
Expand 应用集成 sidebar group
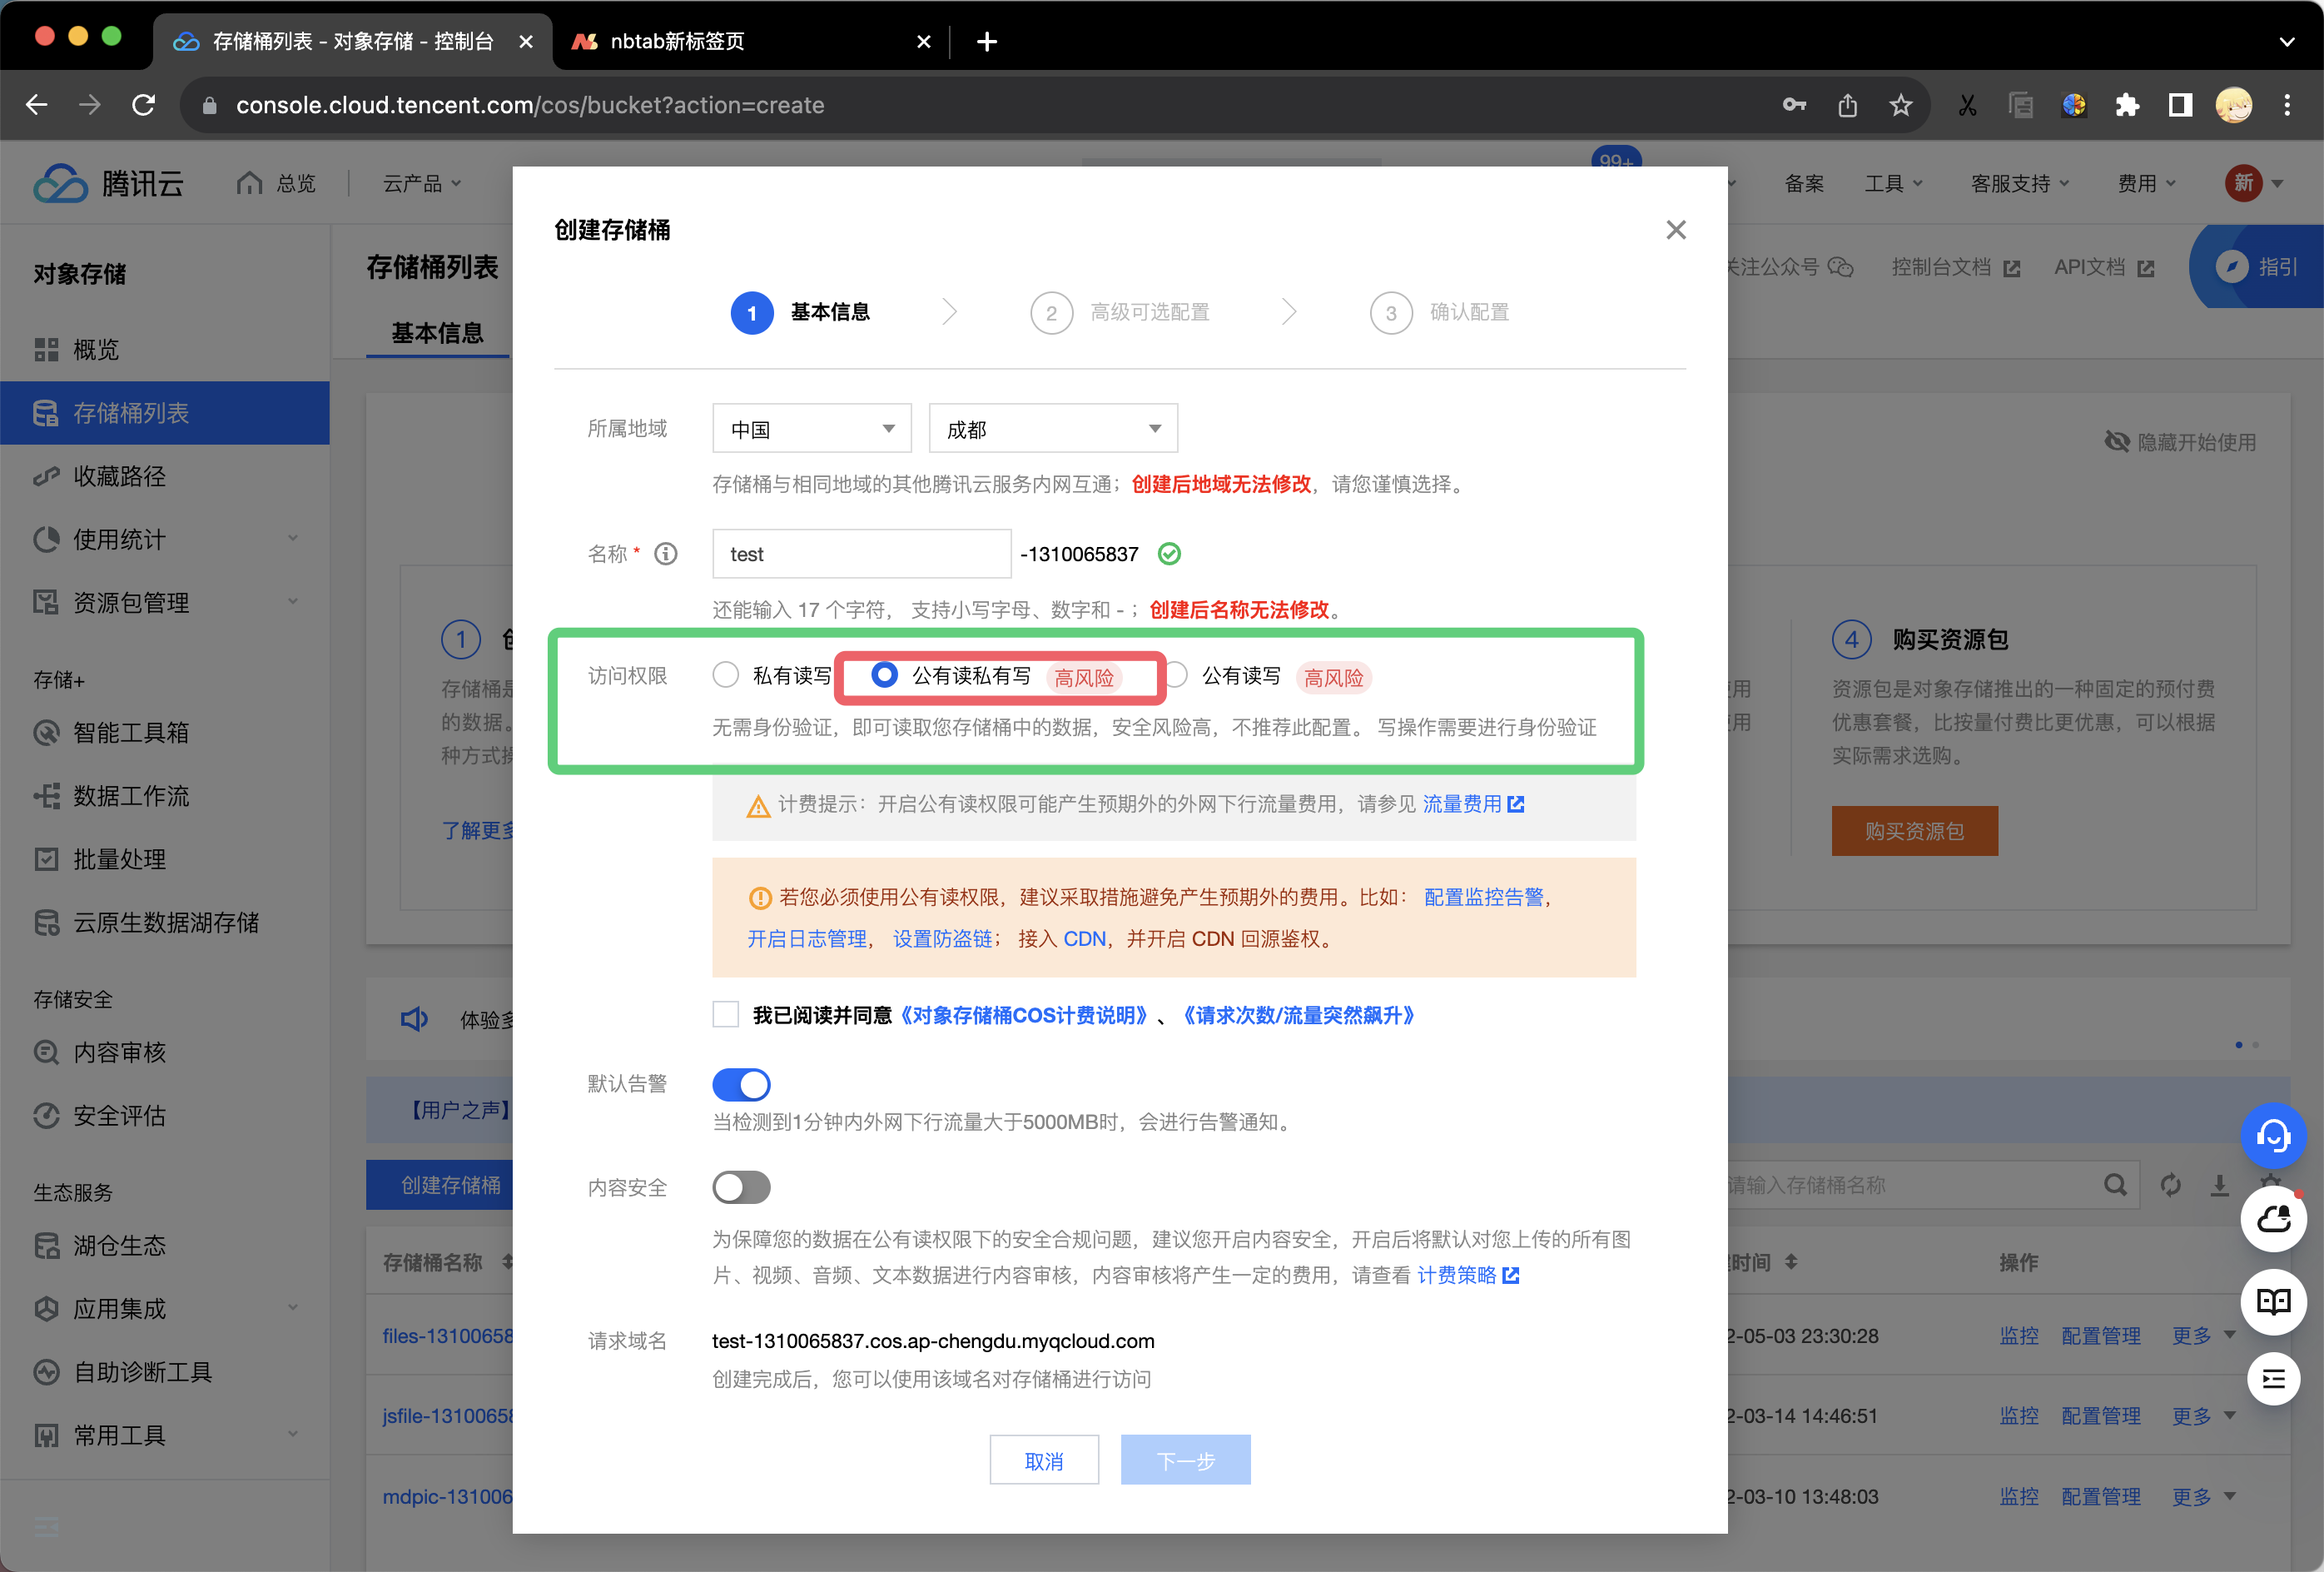pyautogui.click(x=165, y=1308)
